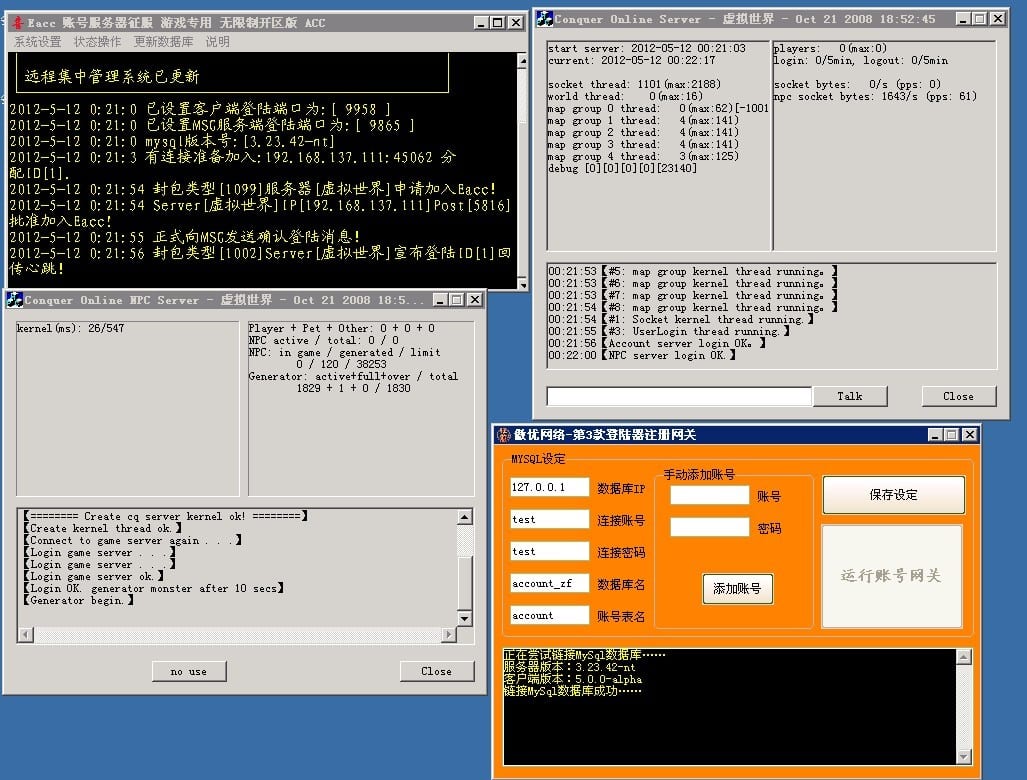Click the 添加账号 button
The height and width of the screenshot is (780, 1027).
[737, 589]
